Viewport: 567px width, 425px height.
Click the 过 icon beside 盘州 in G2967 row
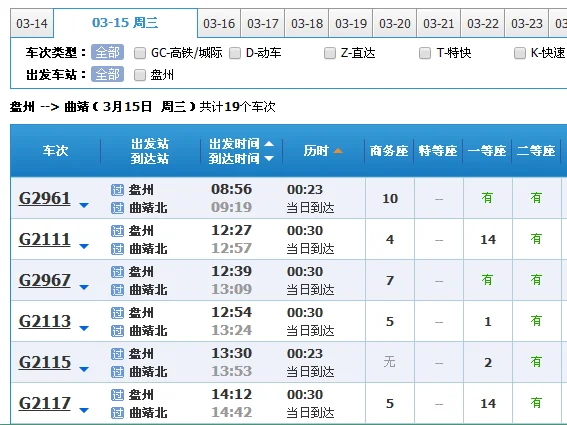point(117,272)
